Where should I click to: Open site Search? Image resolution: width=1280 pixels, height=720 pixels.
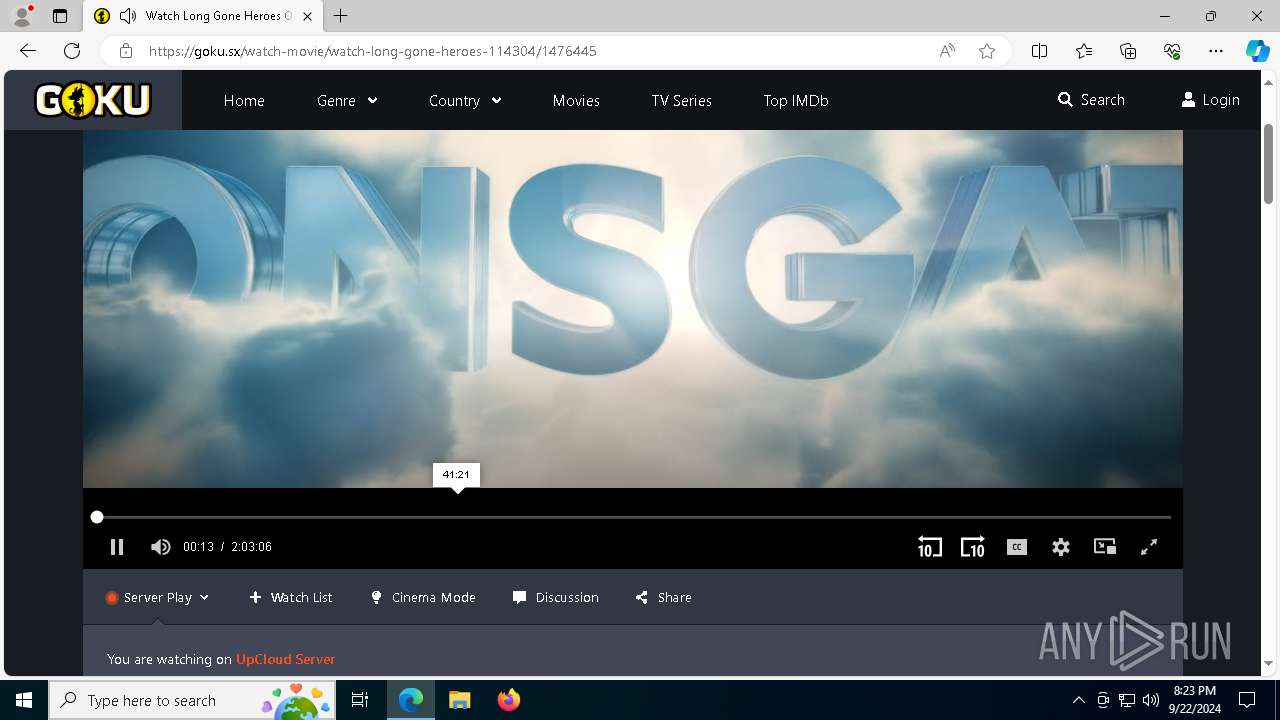pyautogui.click(x=1091, y=100)
